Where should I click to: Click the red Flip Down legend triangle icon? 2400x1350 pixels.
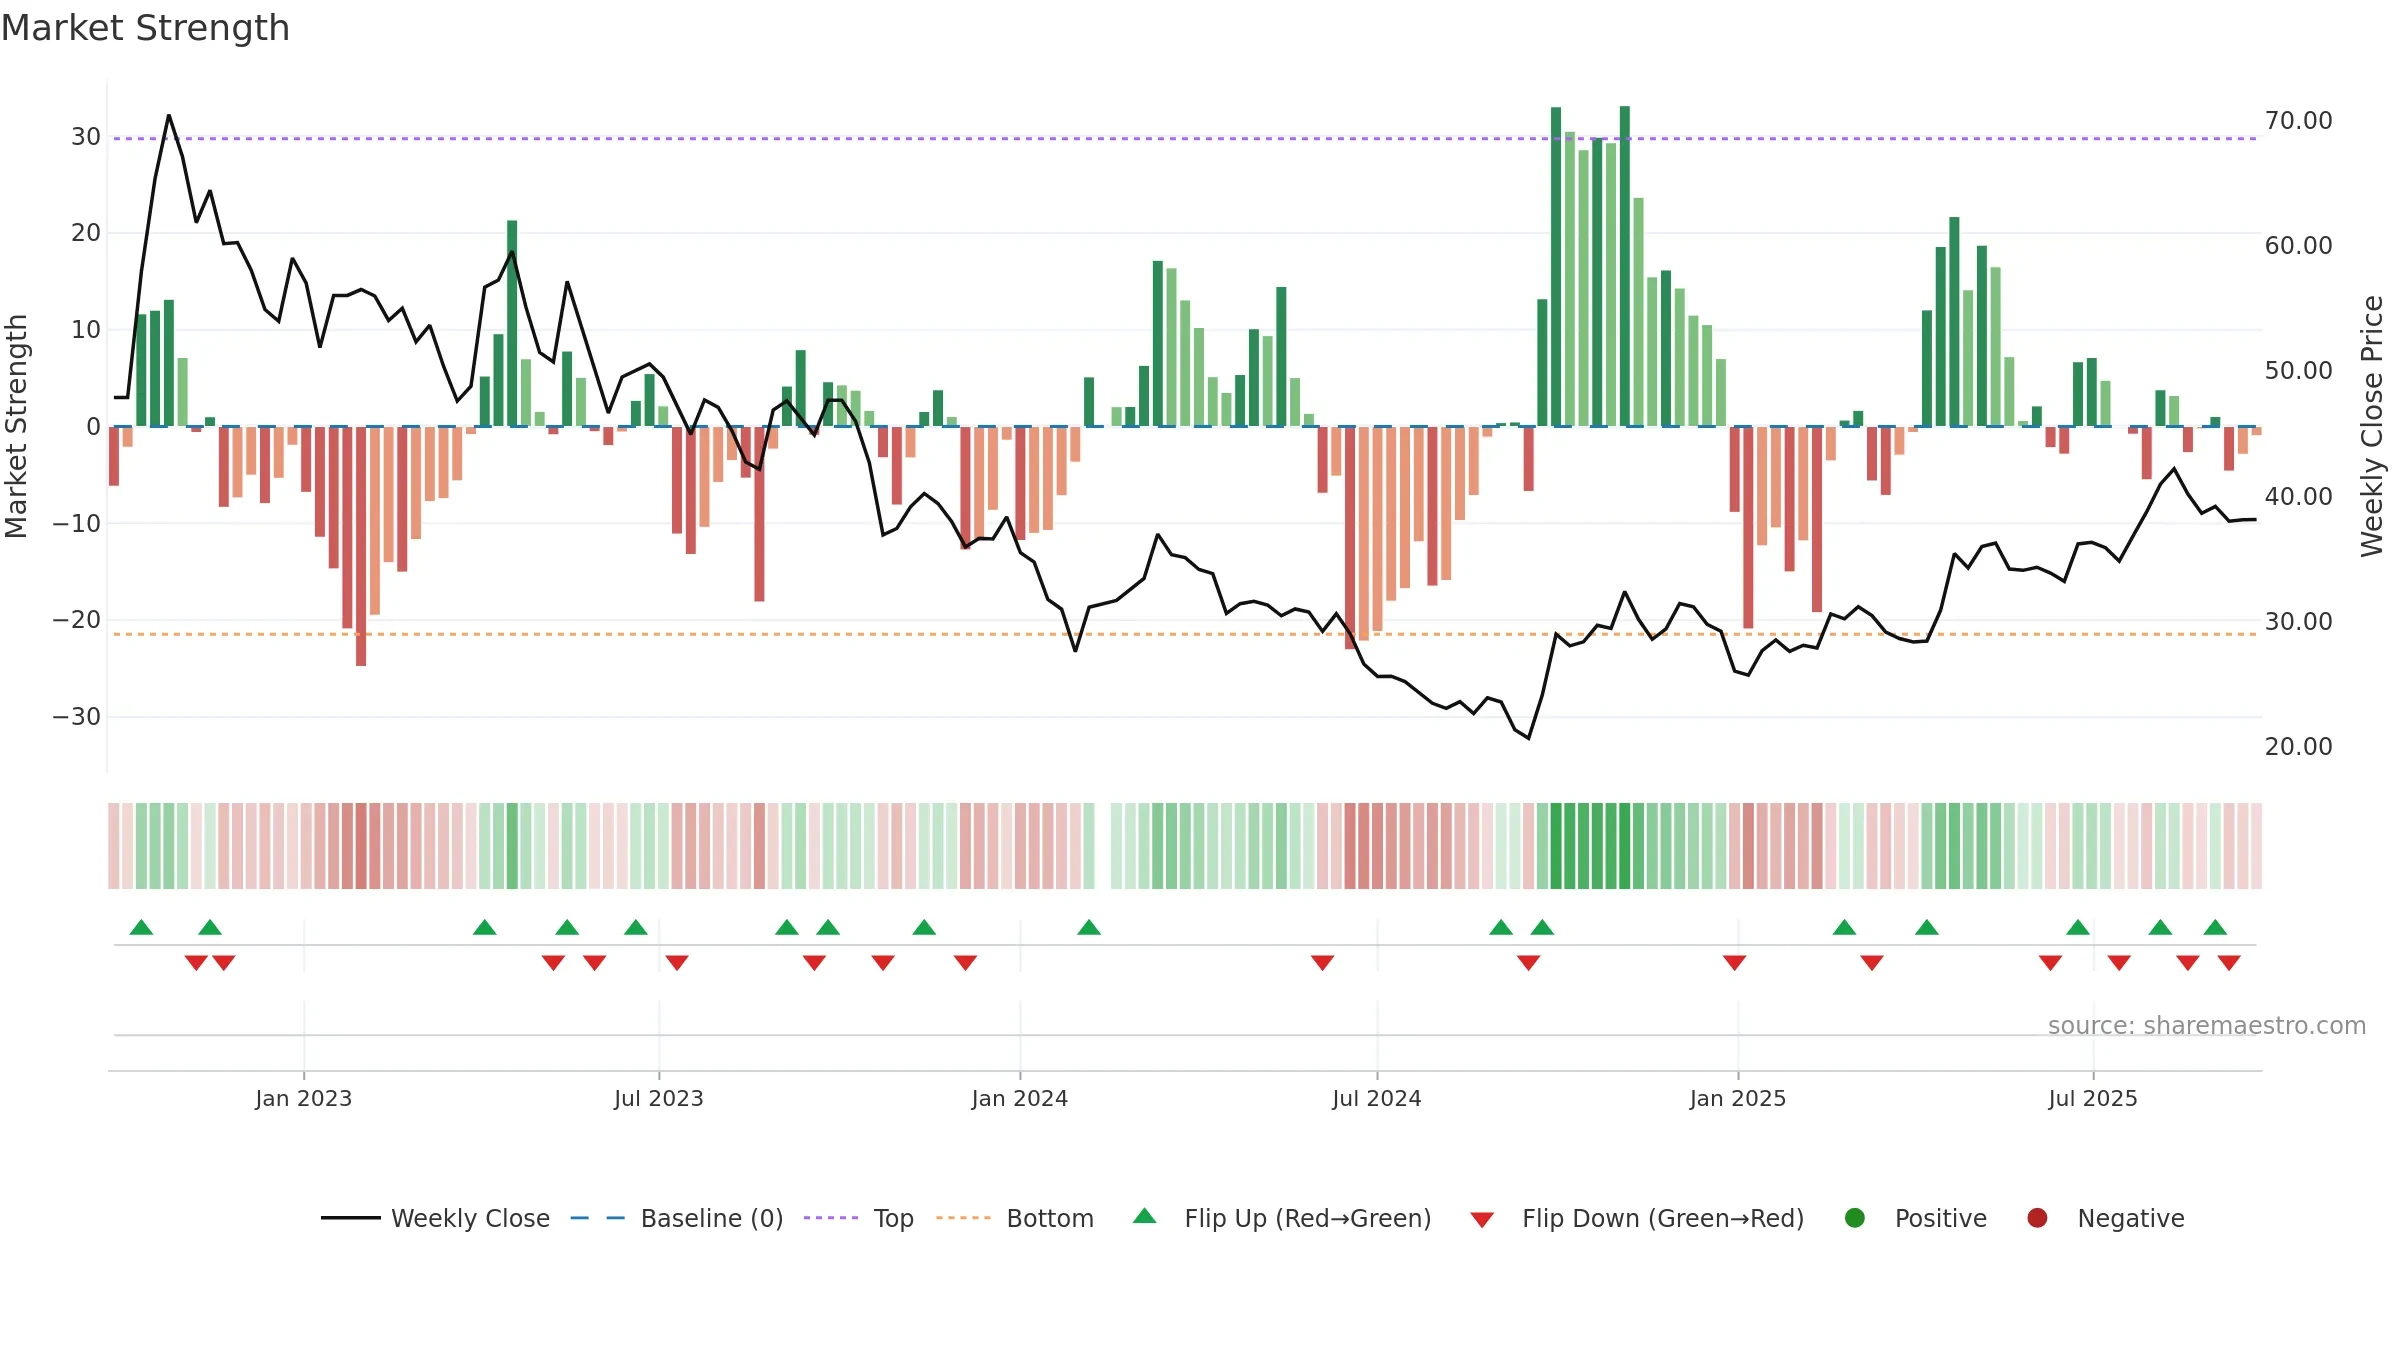[x=1482, y=1220]
